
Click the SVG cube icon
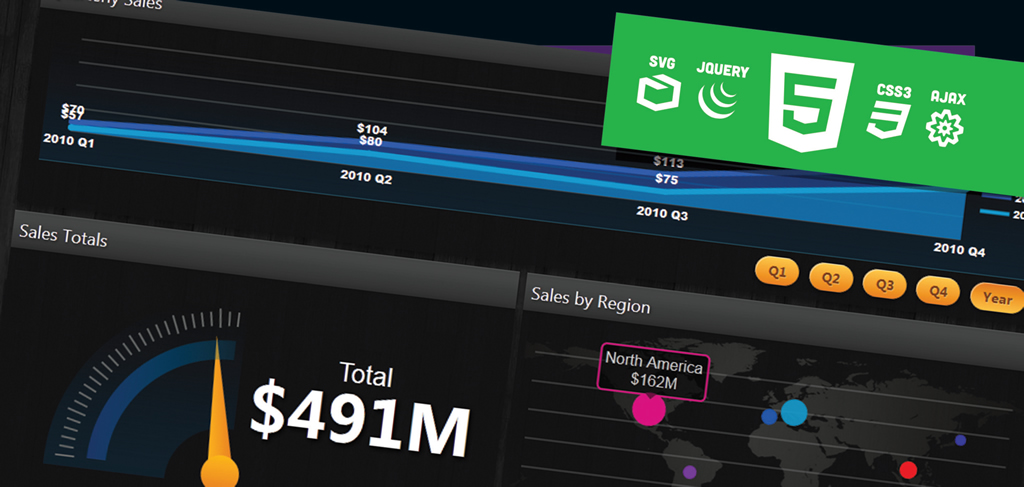656,93
